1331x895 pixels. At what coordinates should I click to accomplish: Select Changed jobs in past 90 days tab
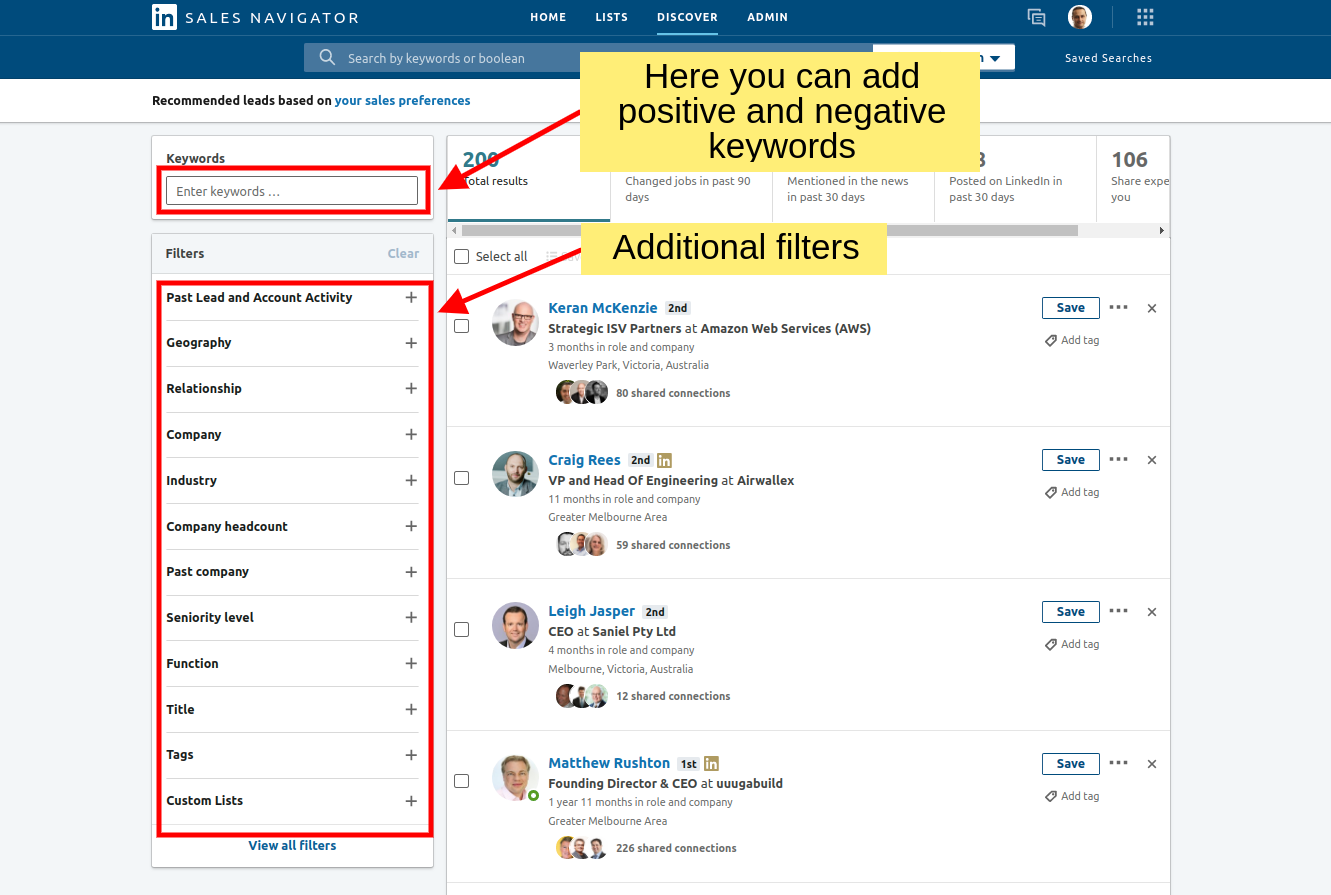[691, 178]
